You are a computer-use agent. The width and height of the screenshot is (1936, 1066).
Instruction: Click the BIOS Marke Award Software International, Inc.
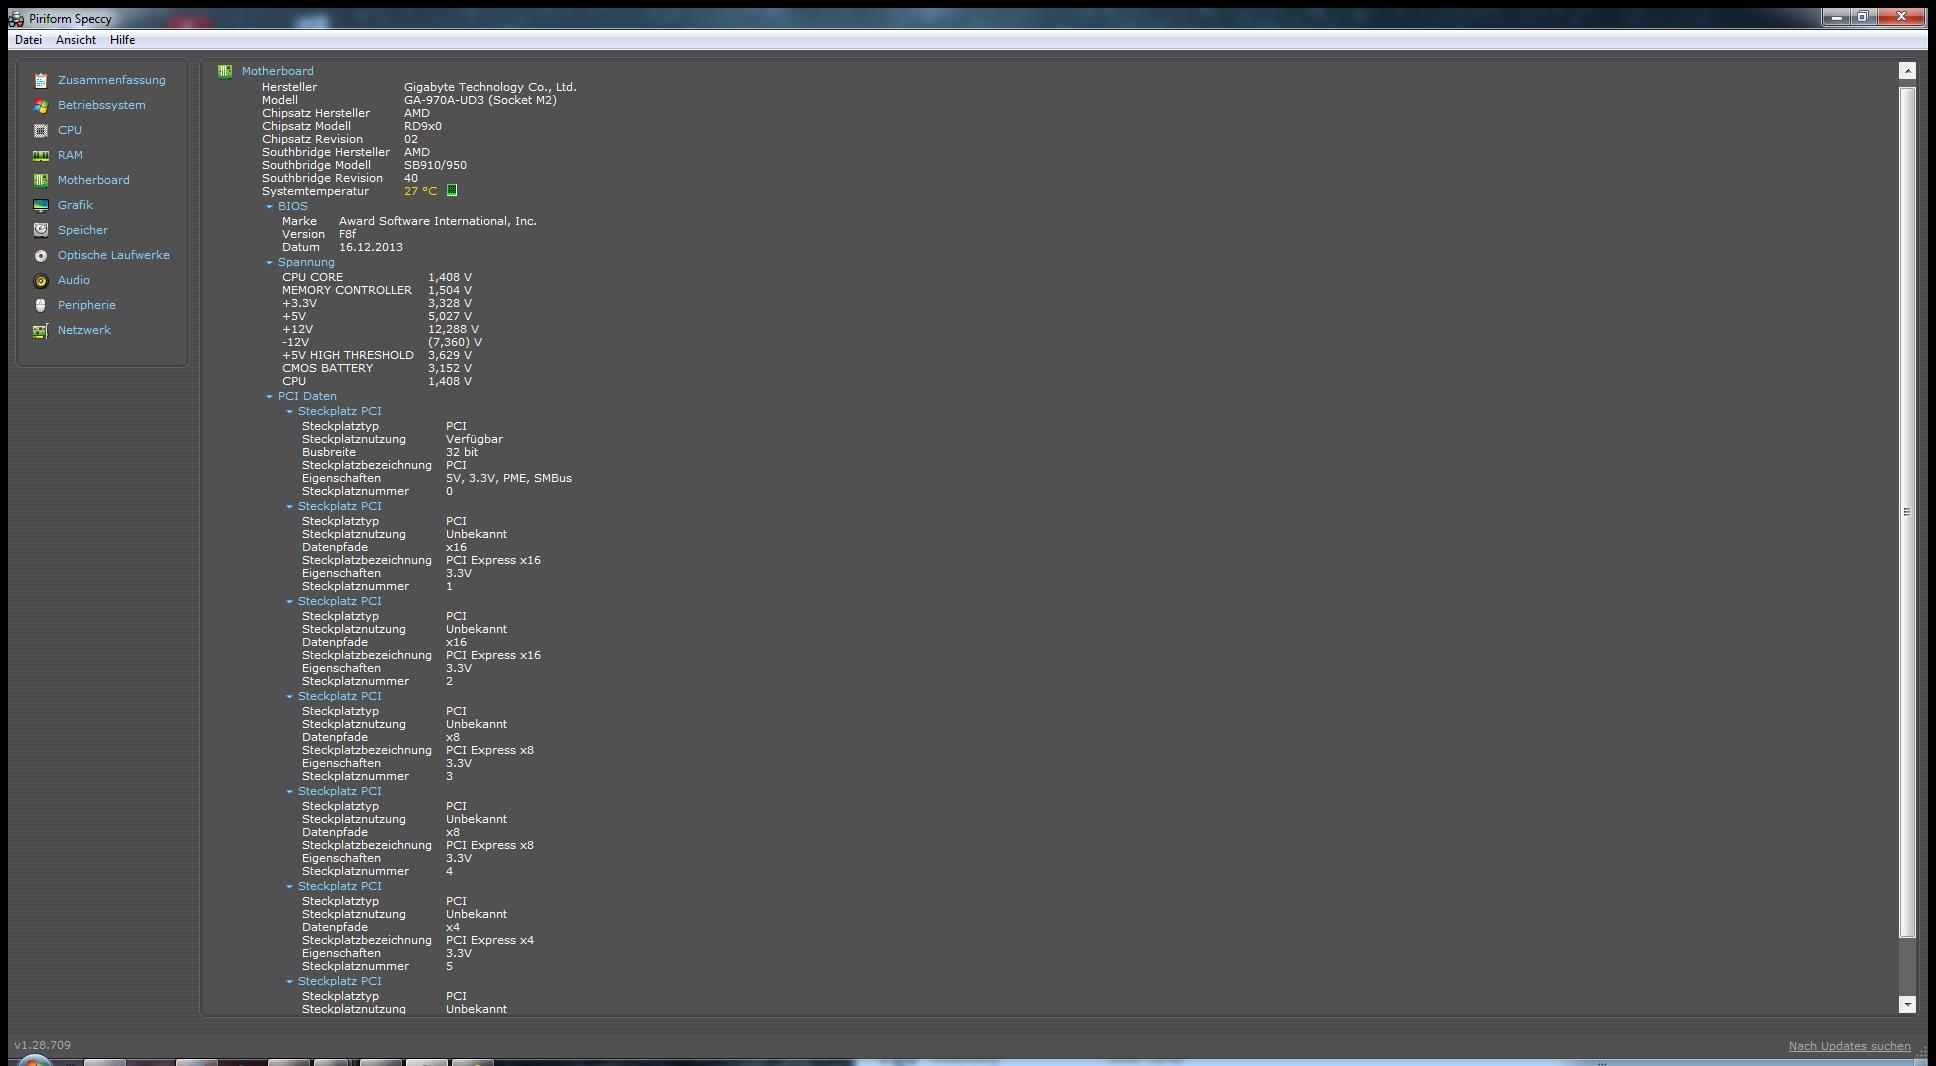point(437,221)
